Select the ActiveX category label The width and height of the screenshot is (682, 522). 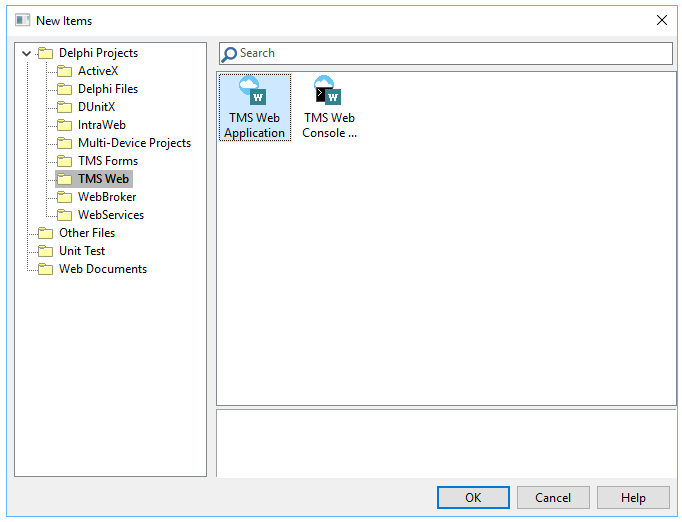click(98, 71)
